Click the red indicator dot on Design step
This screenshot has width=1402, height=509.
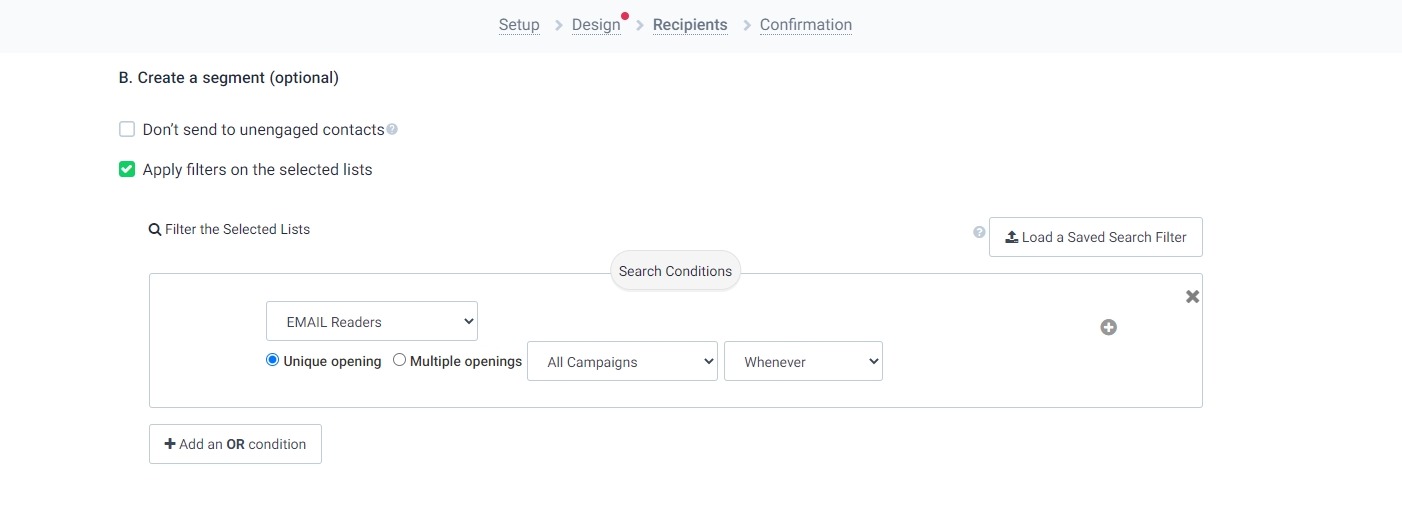[x=625, y=16]
